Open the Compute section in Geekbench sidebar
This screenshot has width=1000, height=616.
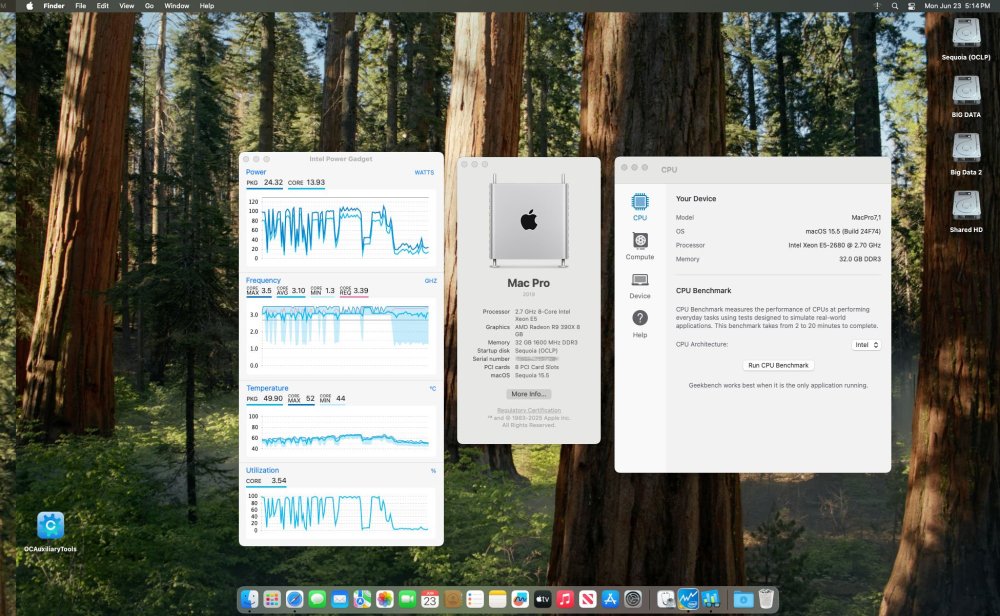[640, 246]
